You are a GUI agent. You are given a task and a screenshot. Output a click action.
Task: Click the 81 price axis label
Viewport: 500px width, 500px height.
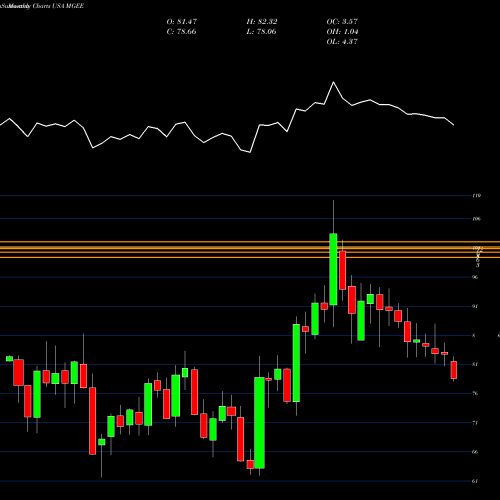[x=475, y=364]
